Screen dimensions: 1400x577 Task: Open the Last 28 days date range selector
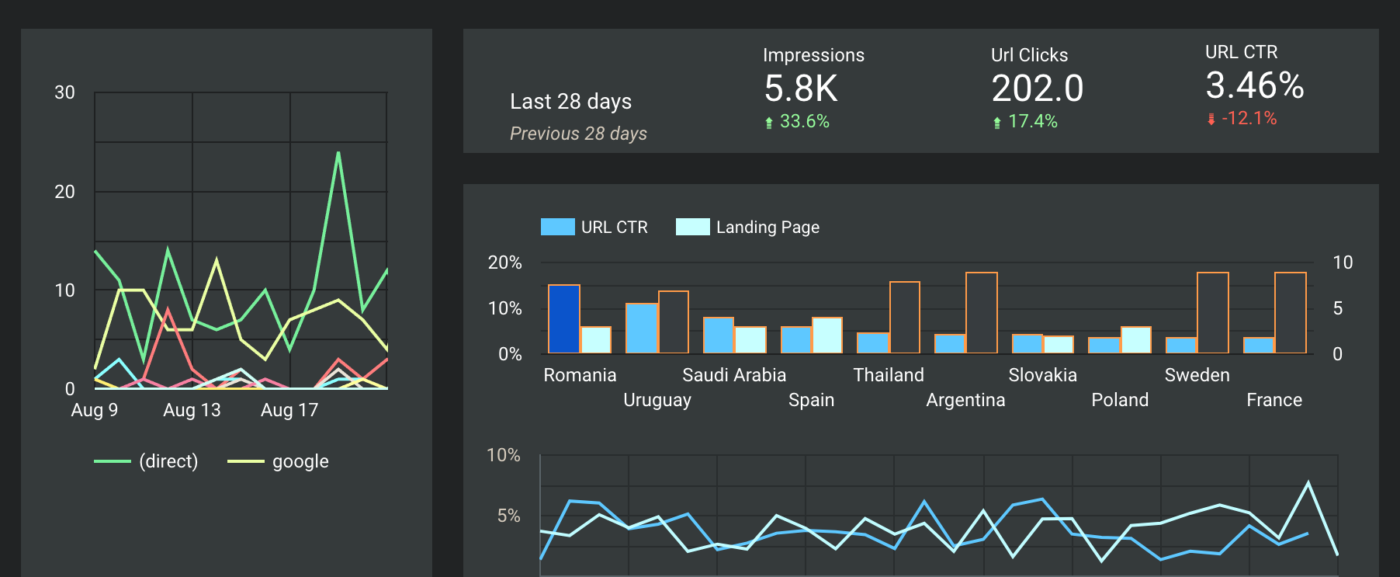570,101
